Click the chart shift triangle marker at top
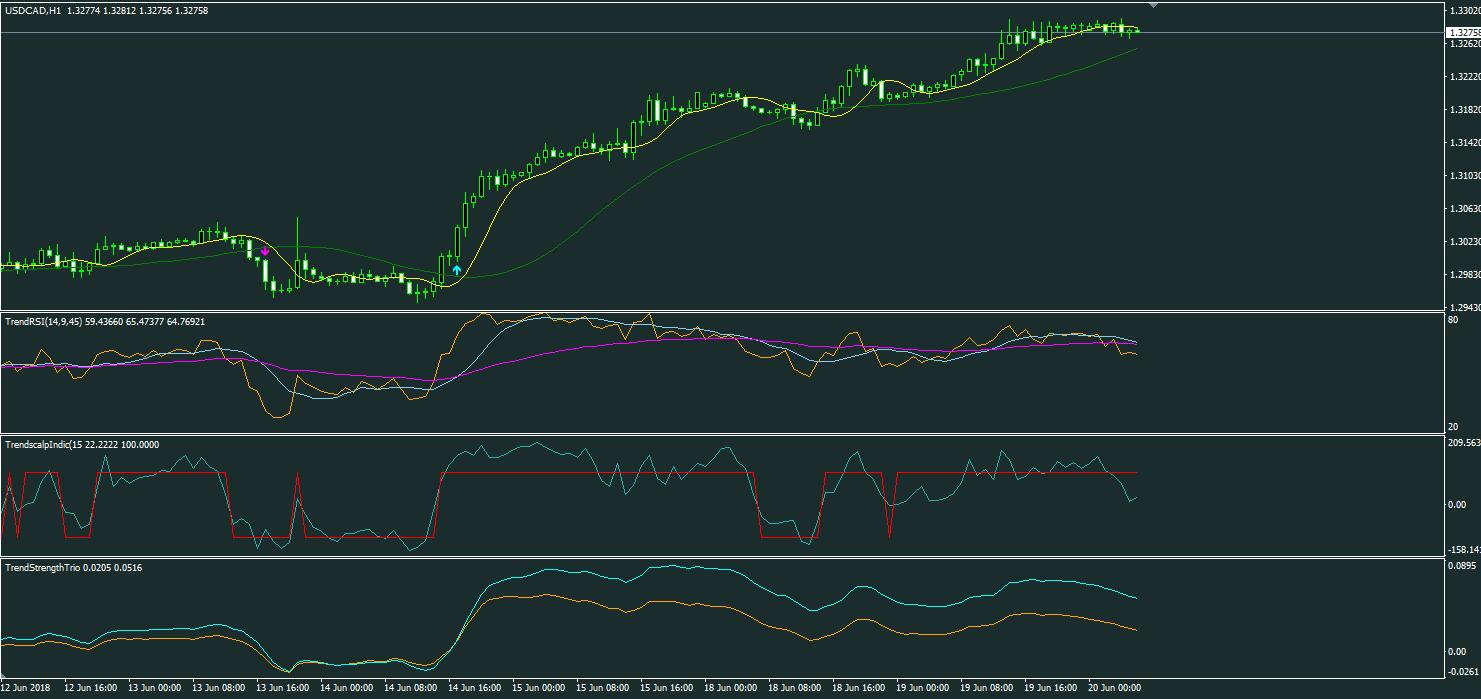 (1156, 6)
